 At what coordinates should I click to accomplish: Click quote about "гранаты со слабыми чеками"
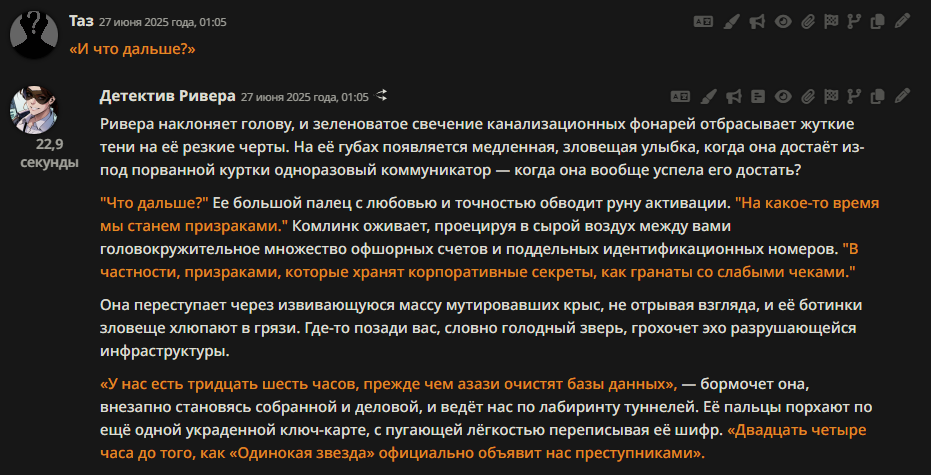pos(479,261)
